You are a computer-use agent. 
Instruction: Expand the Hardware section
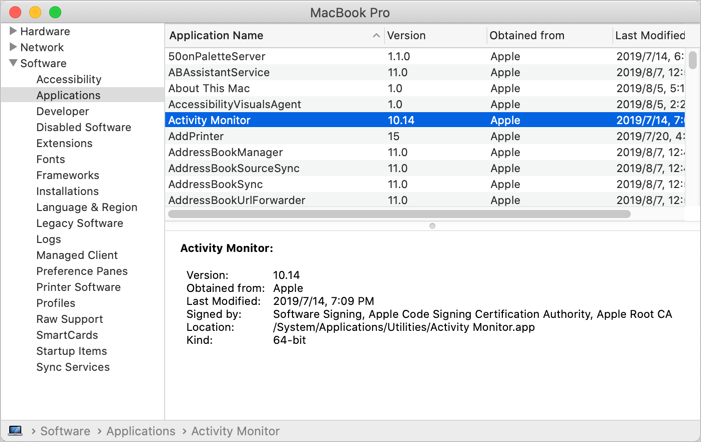[x=13, y=31]
